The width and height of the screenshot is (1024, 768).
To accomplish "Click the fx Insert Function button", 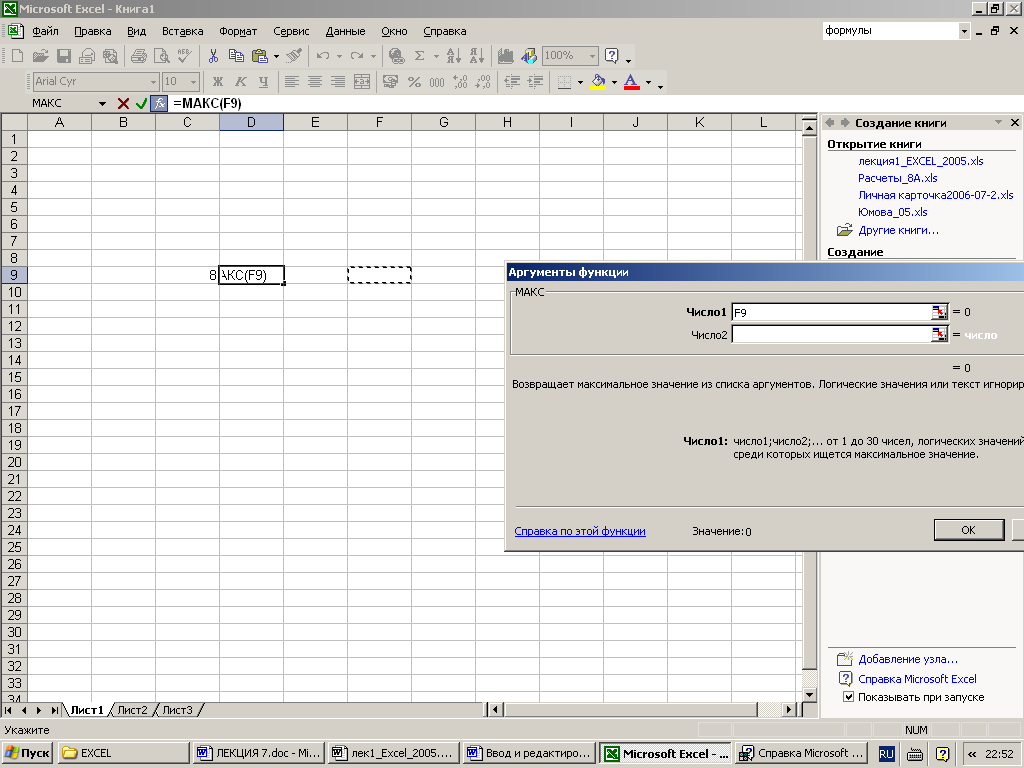I will 159,103.
